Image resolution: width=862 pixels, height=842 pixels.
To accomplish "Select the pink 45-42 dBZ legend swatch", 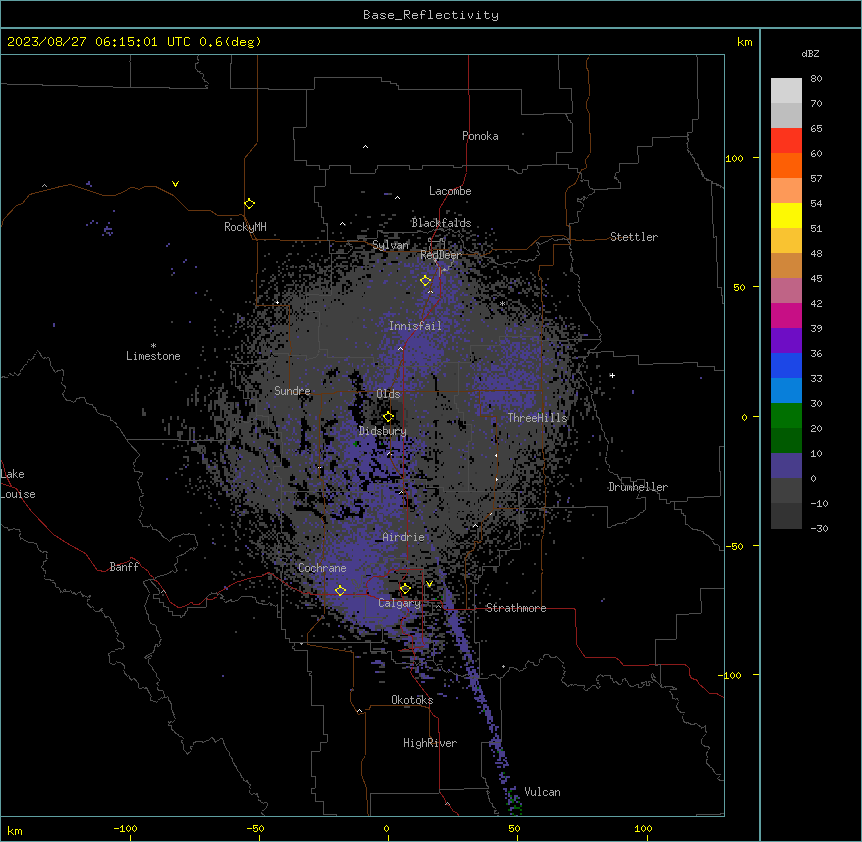I will [x=786, y=291].
